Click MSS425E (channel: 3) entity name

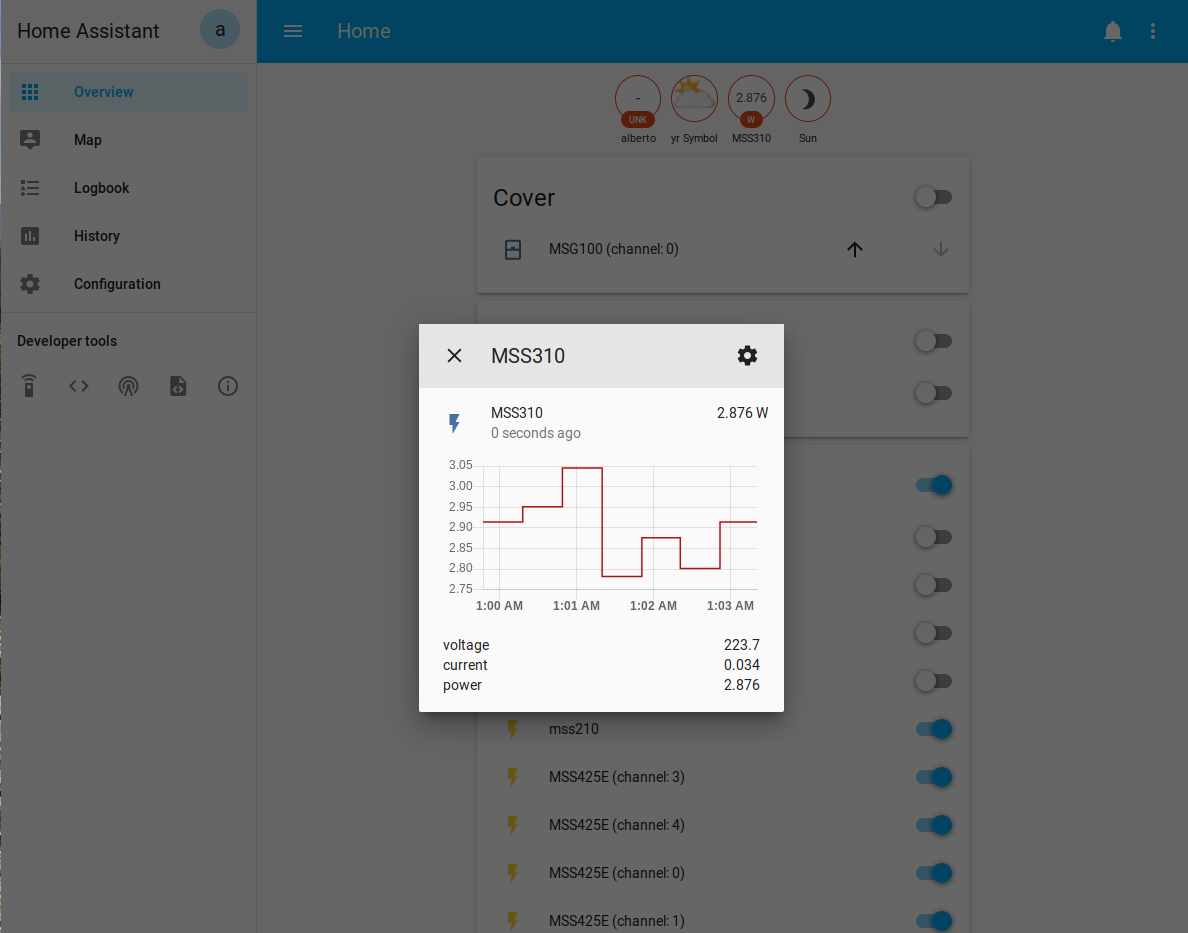point(617,777)
